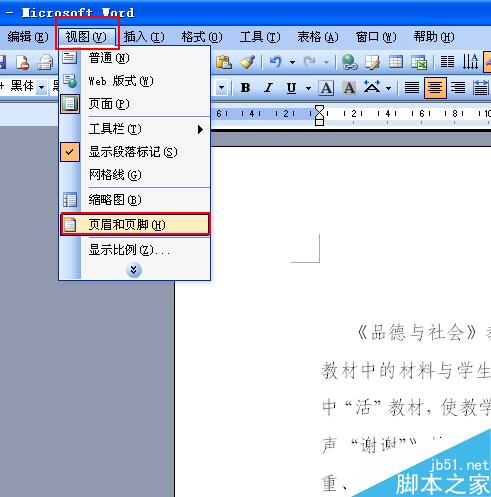Open the Undo history dropdown arrow
491x497 pixels.
pos(292,62)
